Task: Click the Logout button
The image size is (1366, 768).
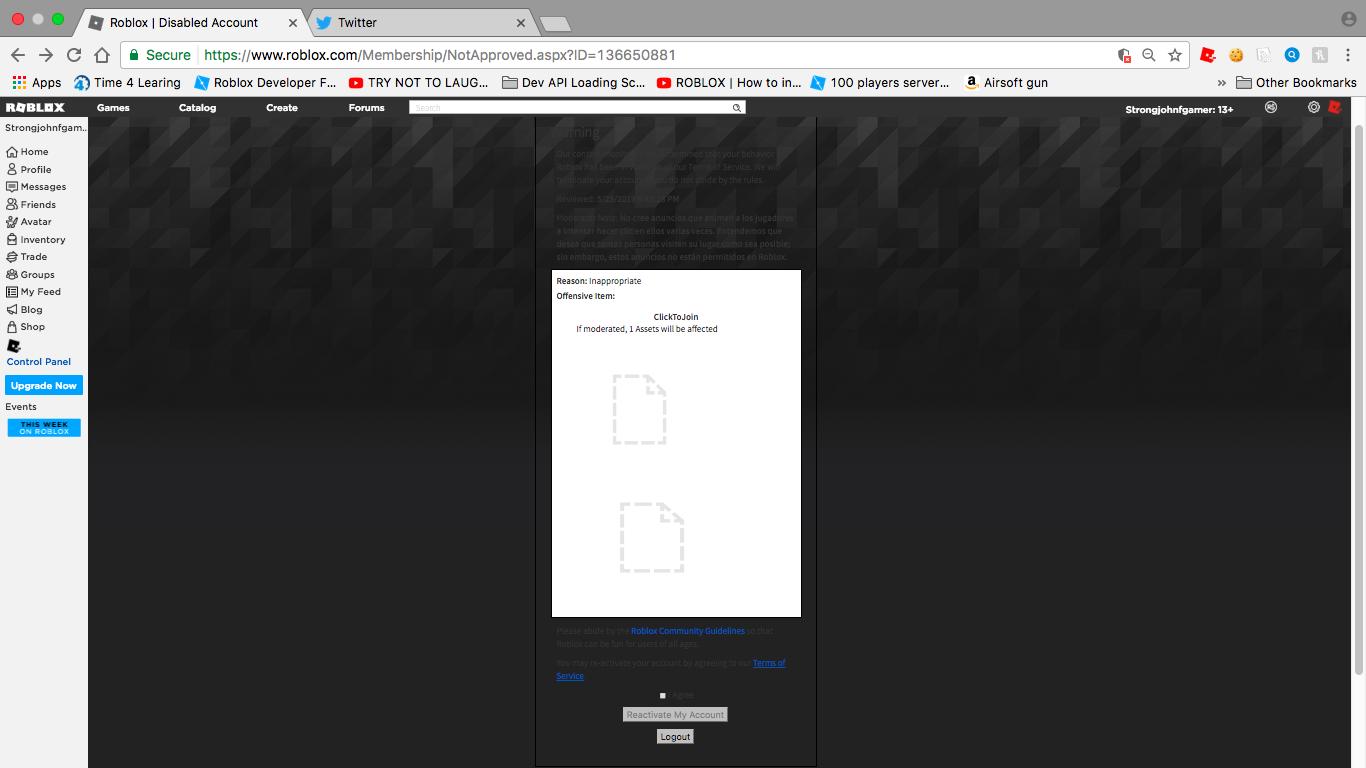Action: pyautogui.click(x=675, y=737)
